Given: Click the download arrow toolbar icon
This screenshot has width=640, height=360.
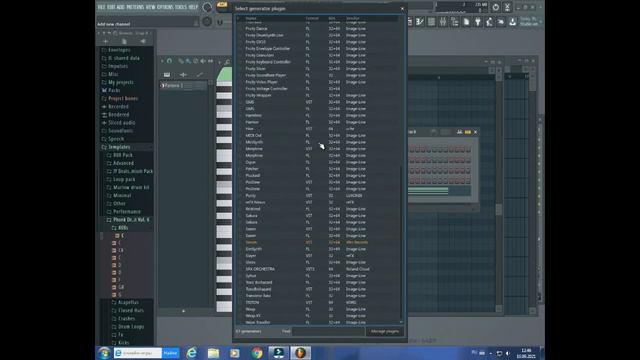Looking at the screenshot, I should (x=513, y=22).
